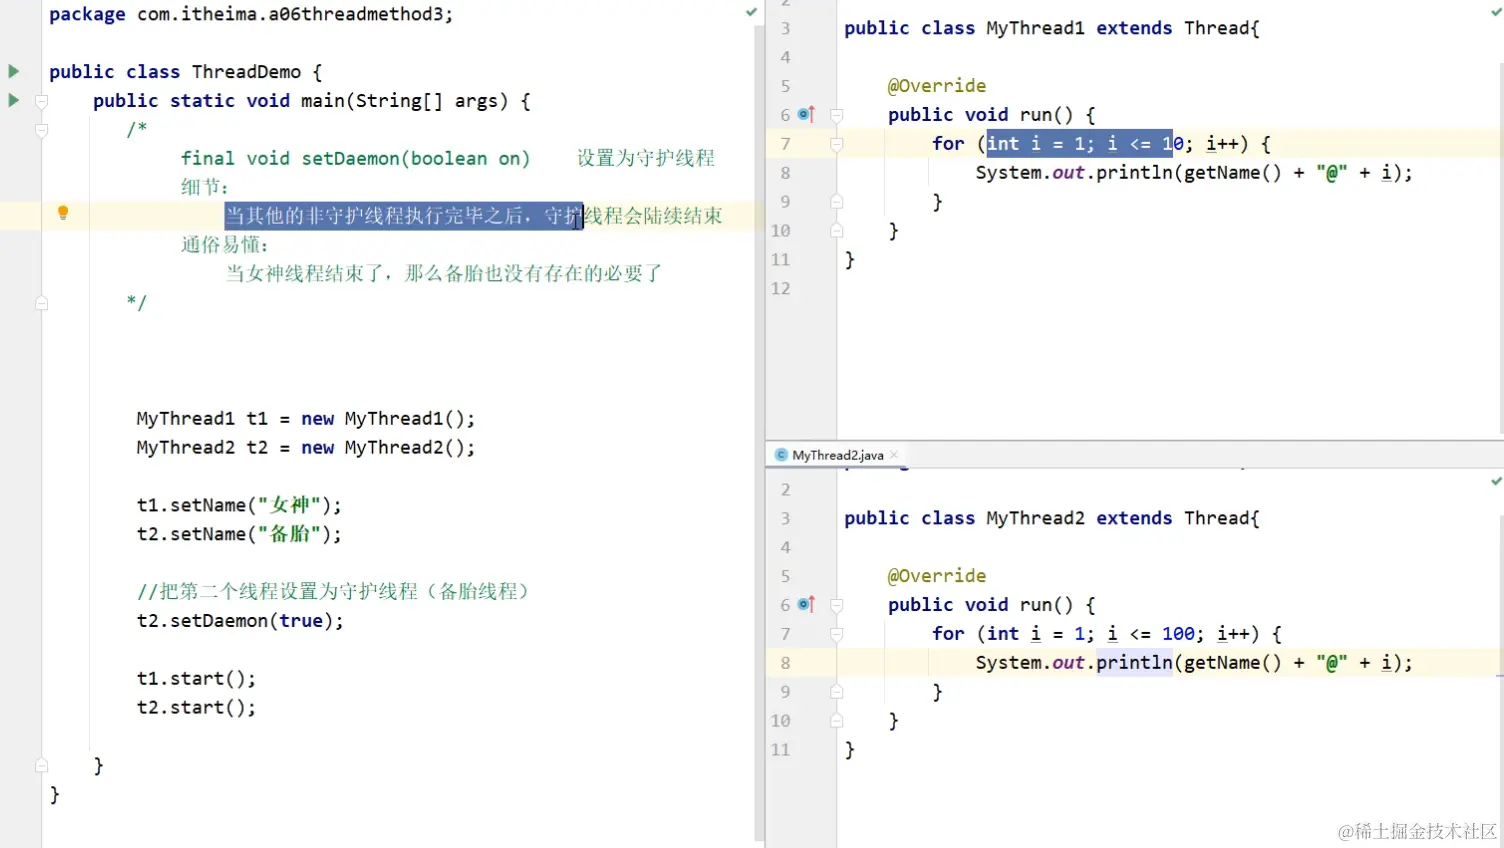This screenshot has width=1504, height=848.
Task: Click green inspection checkmark in ThreadDemo editor
Action: [751, 12]
